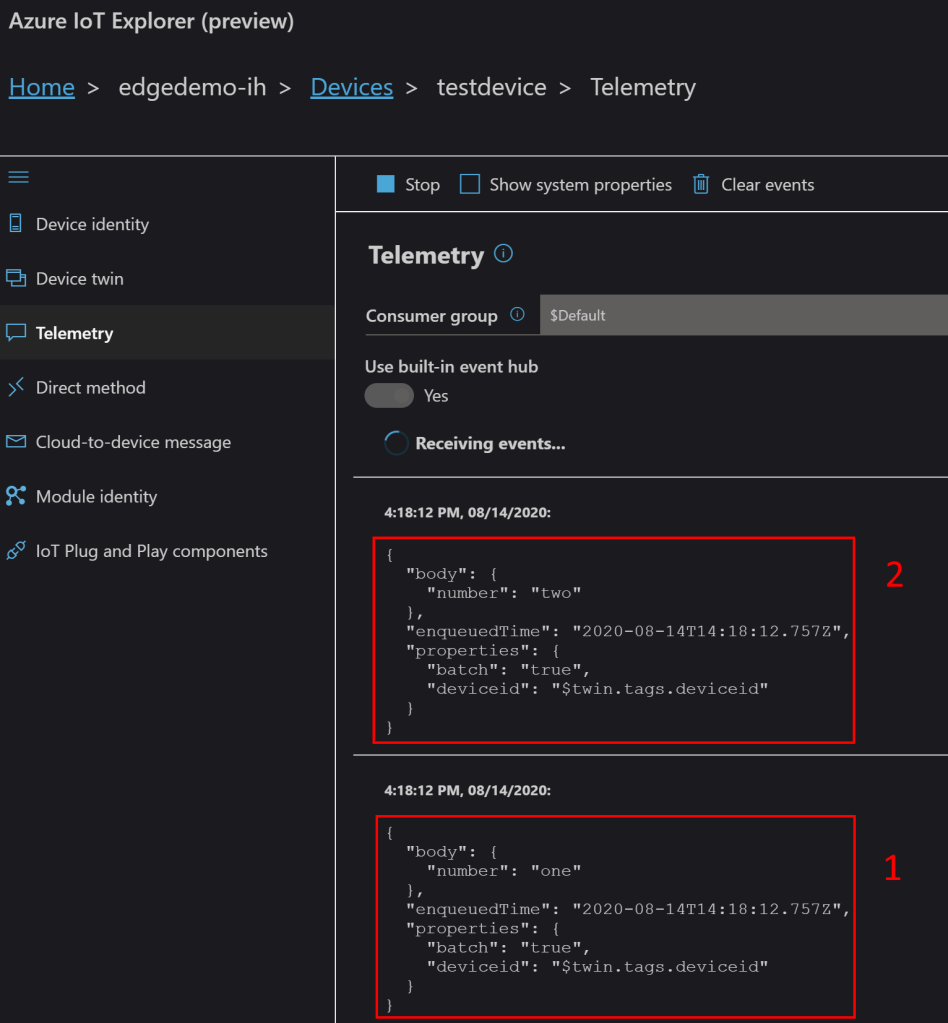Open the Devices breadcrumb link

click(351, 87)
